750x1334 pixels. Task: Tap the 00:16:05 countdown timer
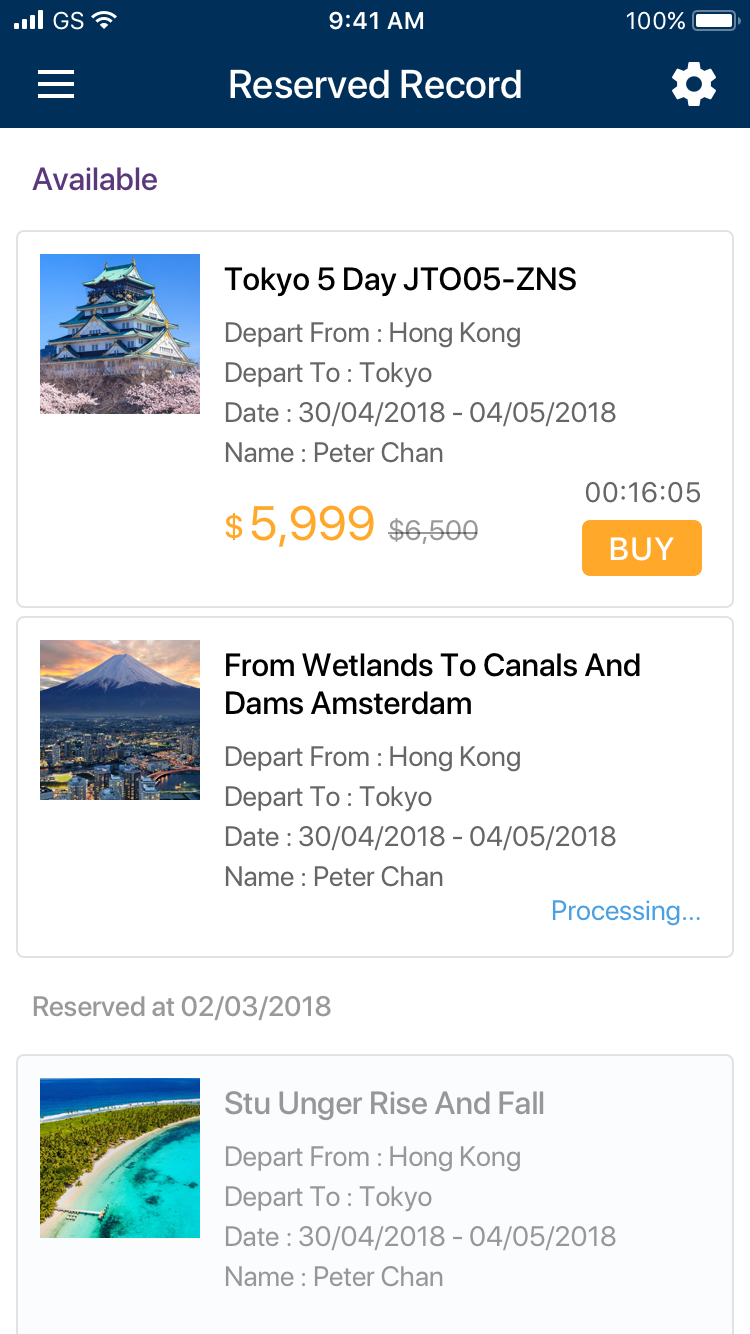coord(643,492)
